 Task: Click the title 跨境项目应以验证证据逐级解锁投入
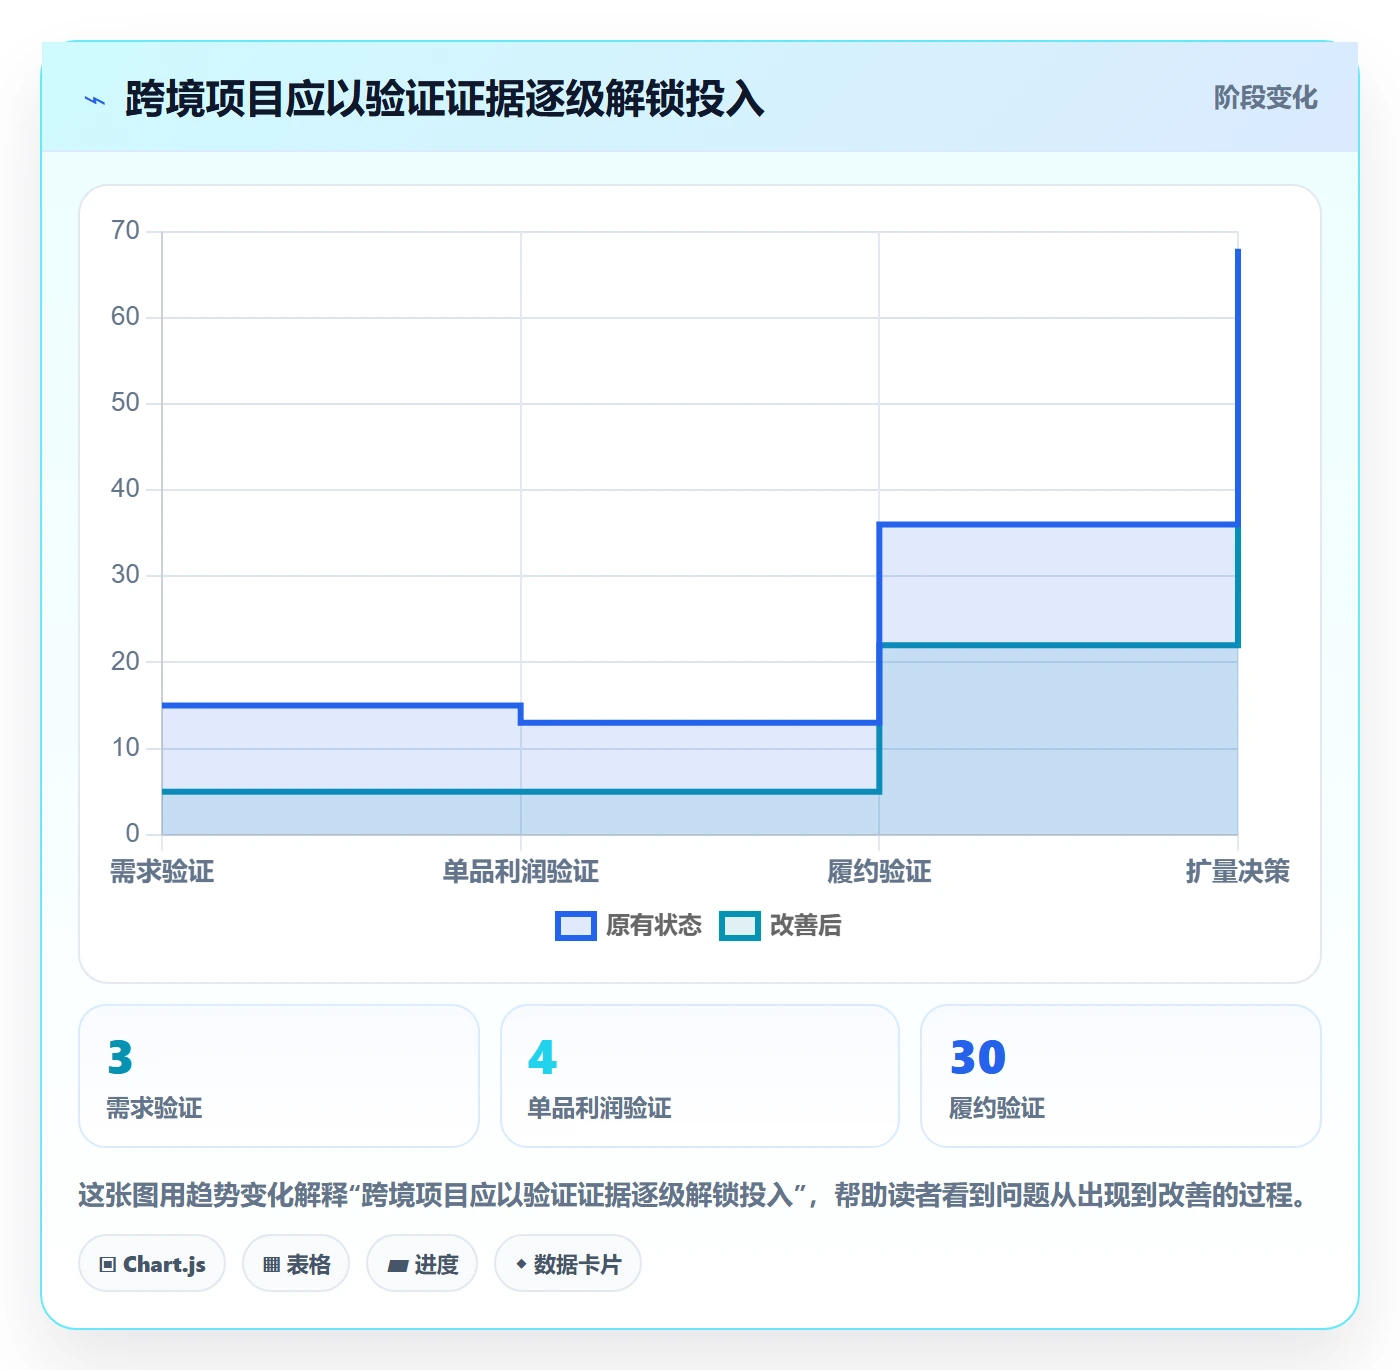pyautogui.click(x=445, y=99)
